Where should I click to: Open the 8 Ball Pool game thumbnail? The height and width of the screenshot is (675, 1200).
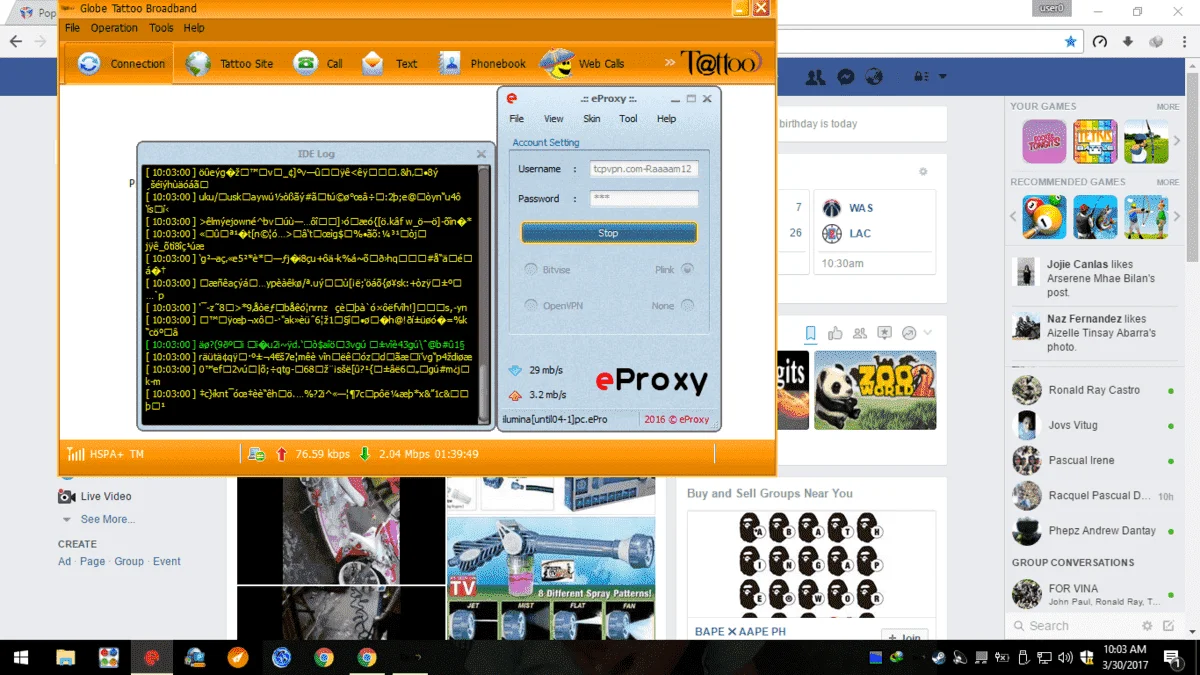pos(1044,217)
